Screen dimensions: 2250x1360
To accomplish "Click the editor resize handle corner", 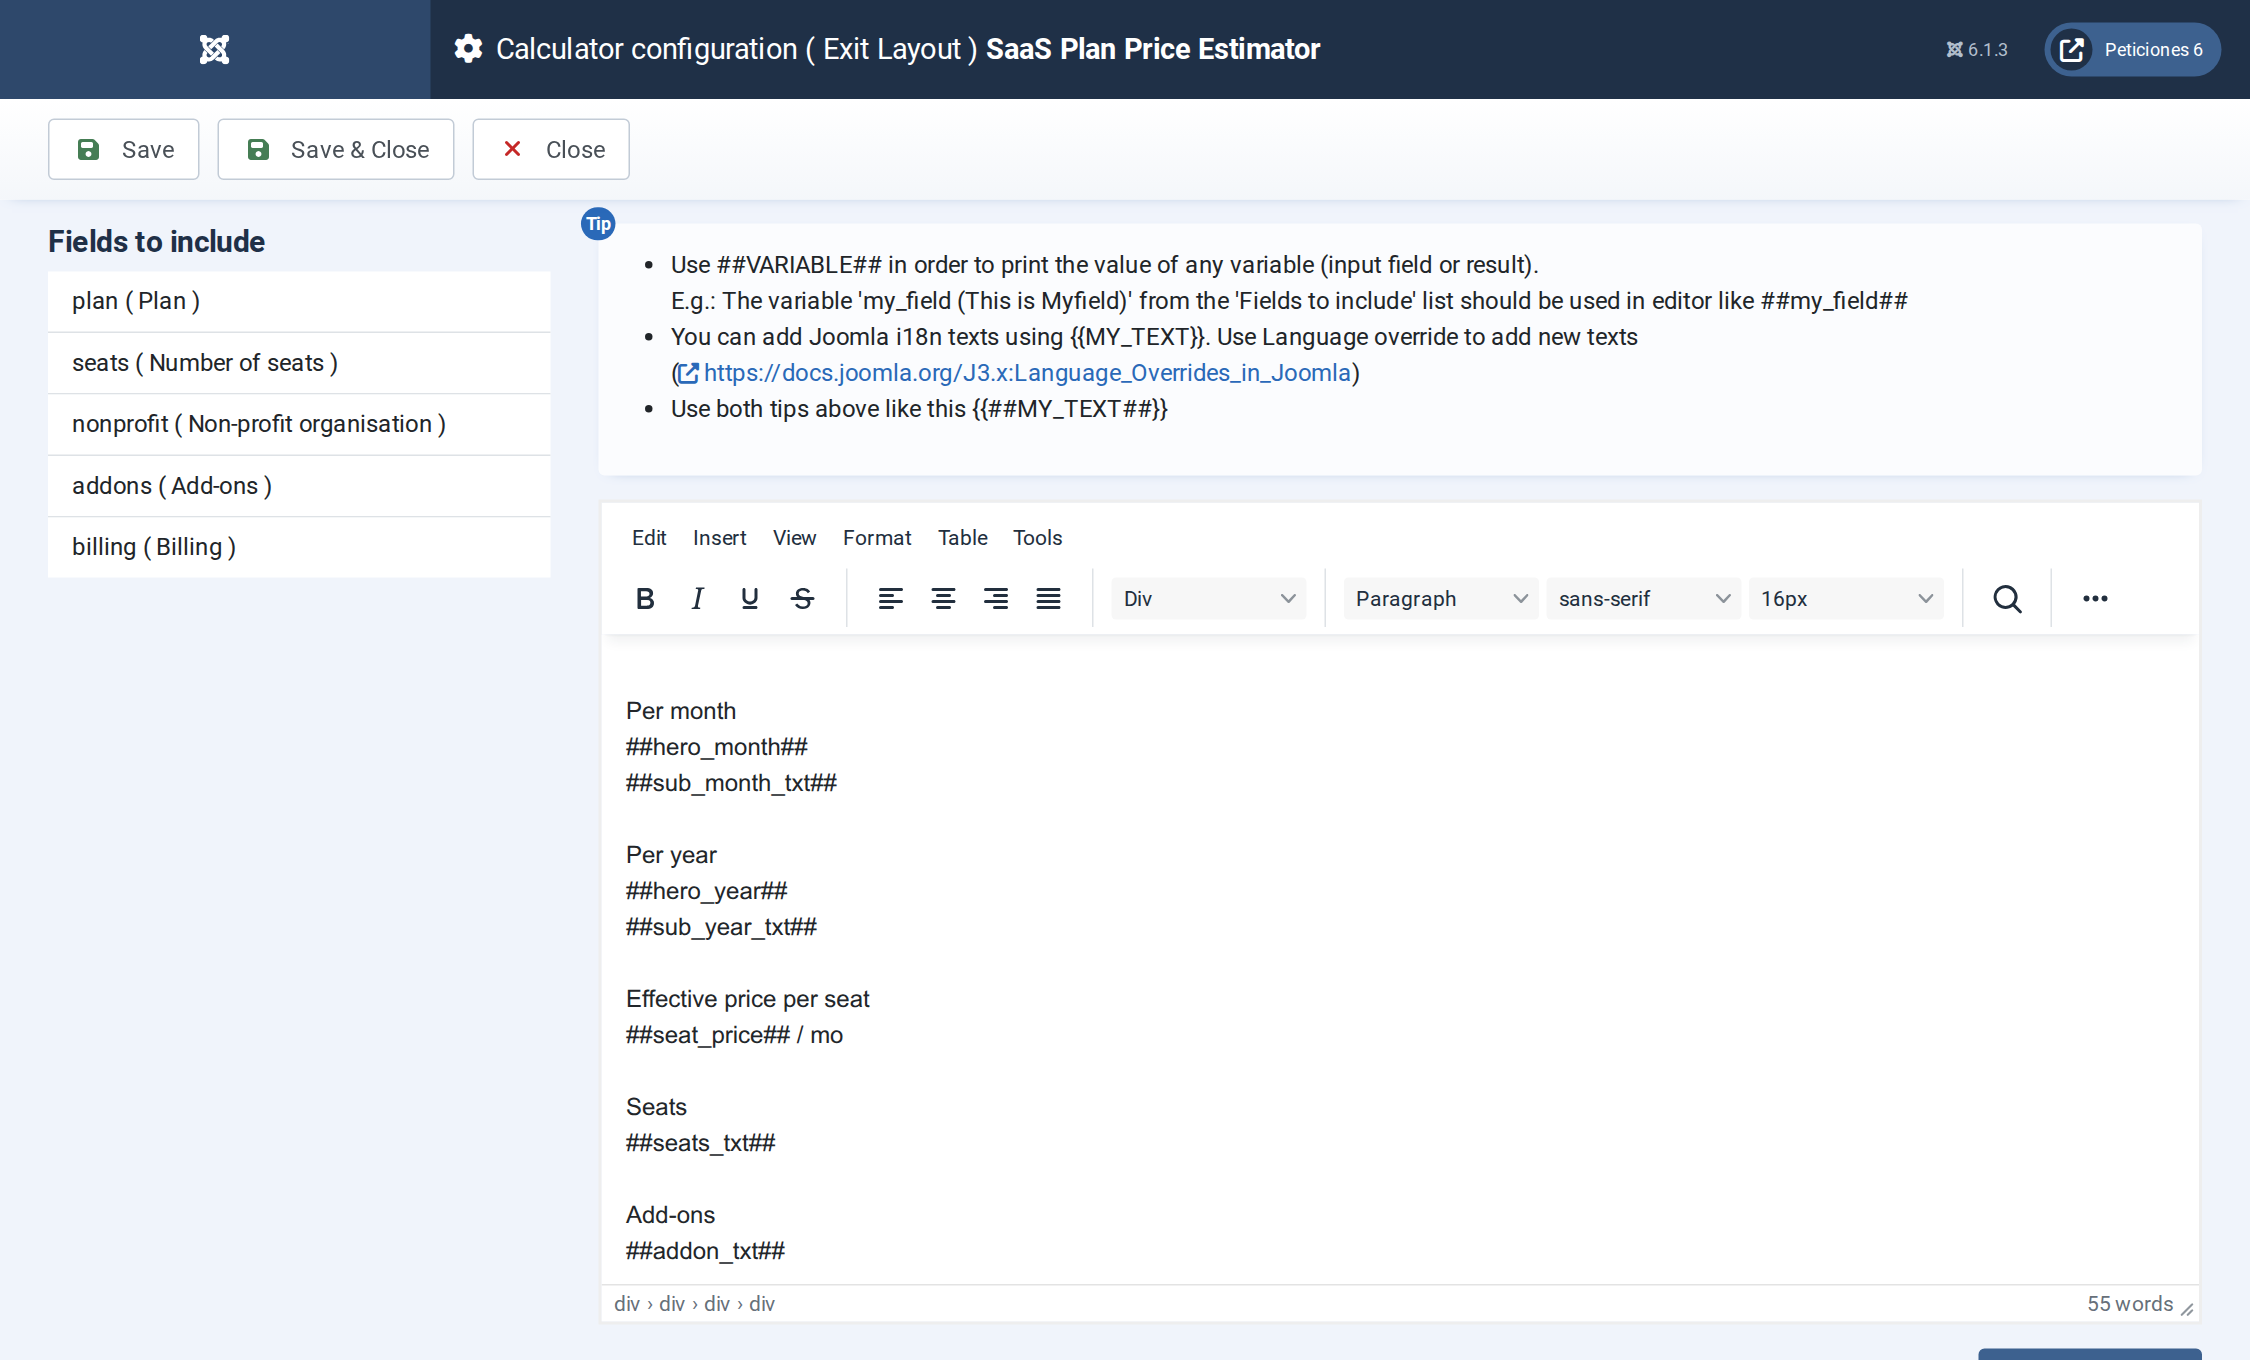I will click(2187, 1309).
